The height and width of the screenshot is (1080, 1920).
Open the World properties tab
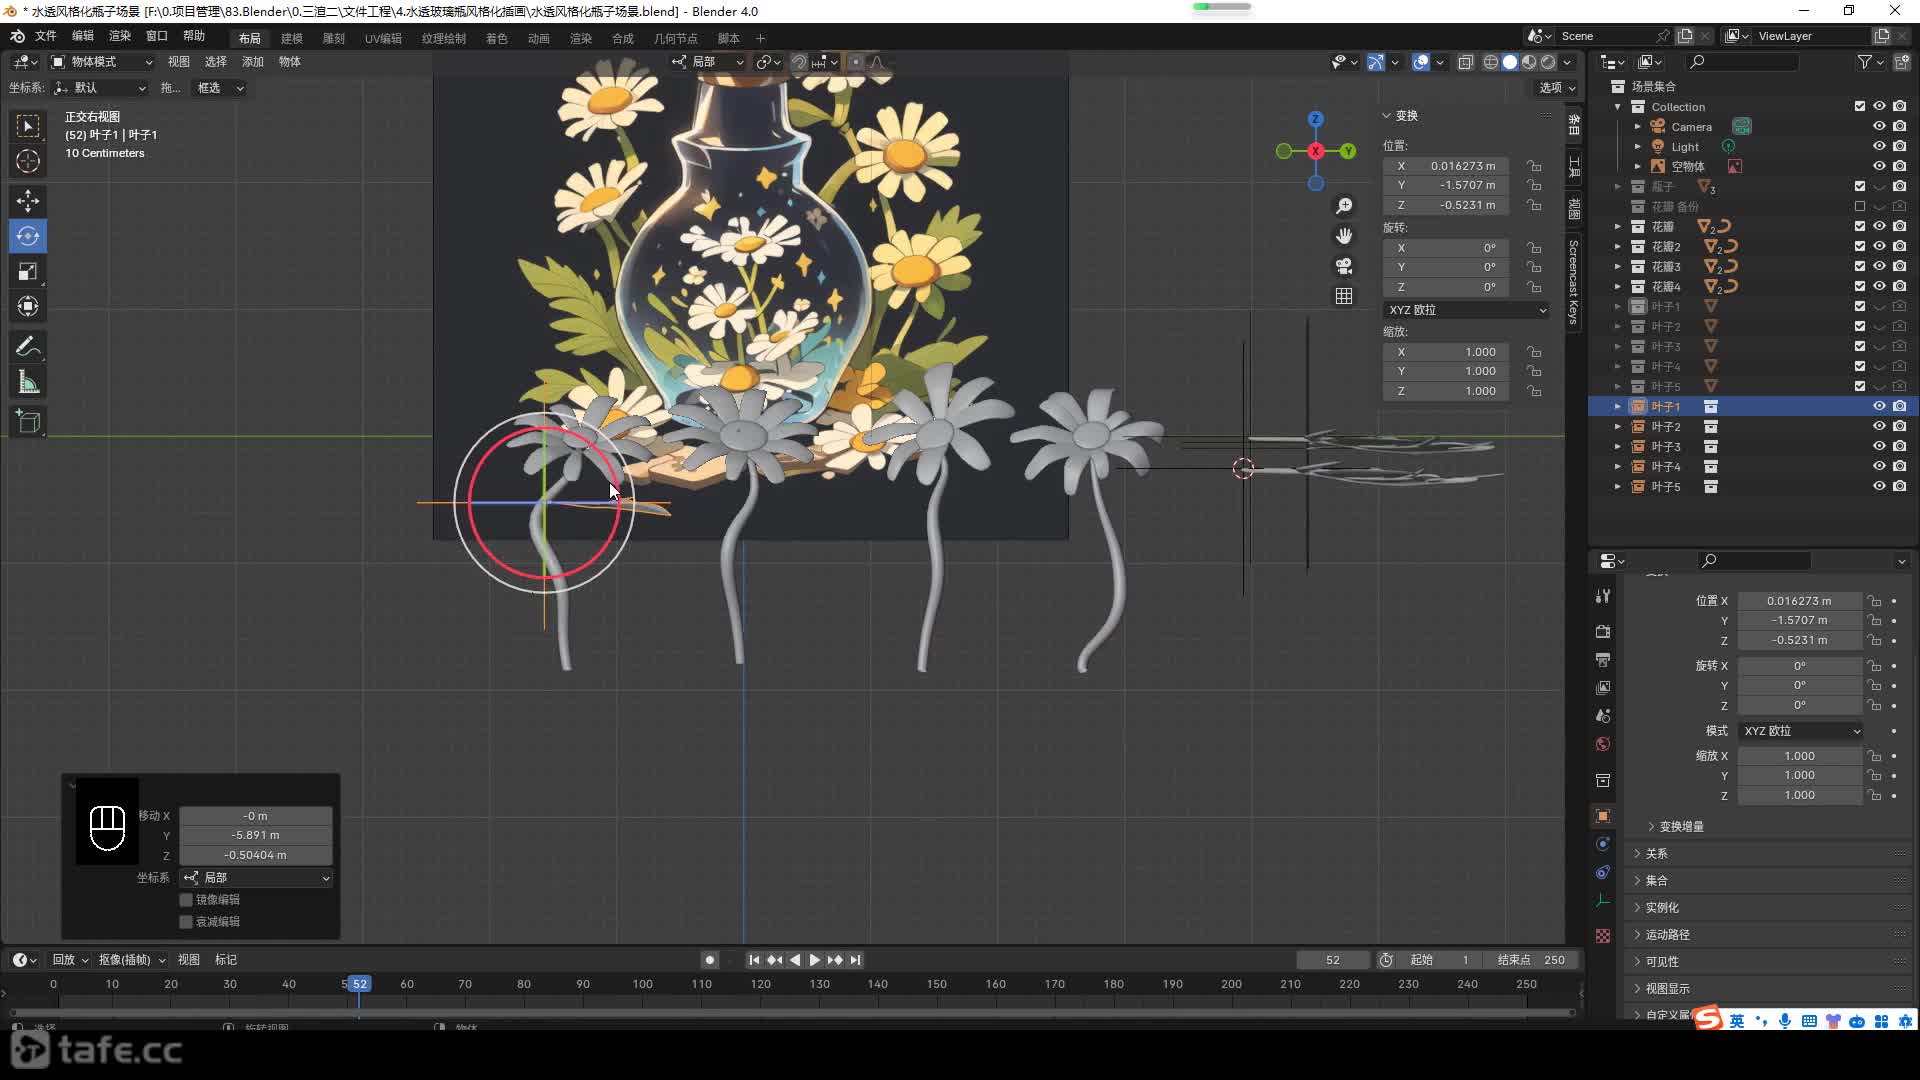1603,744
